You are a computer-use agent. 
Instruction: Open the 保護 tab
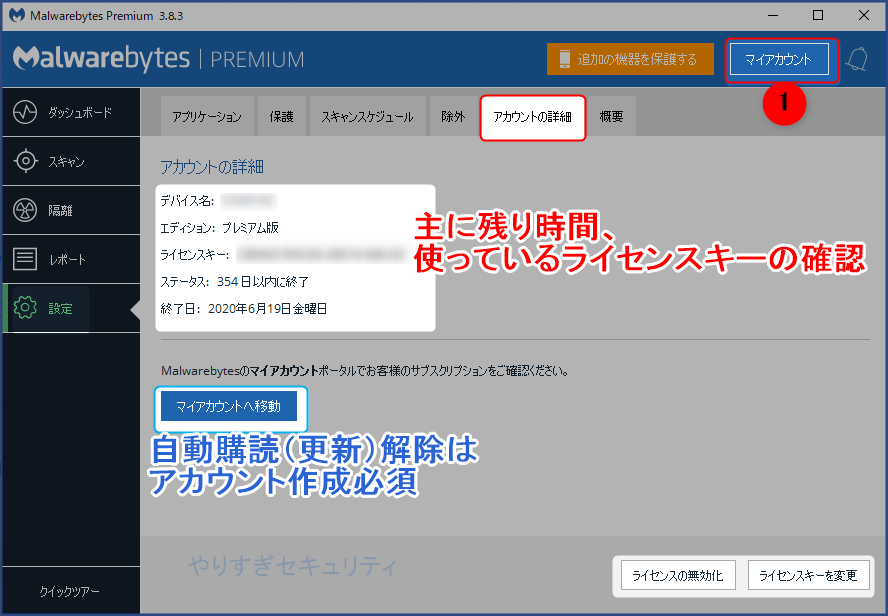click(281, 117)
